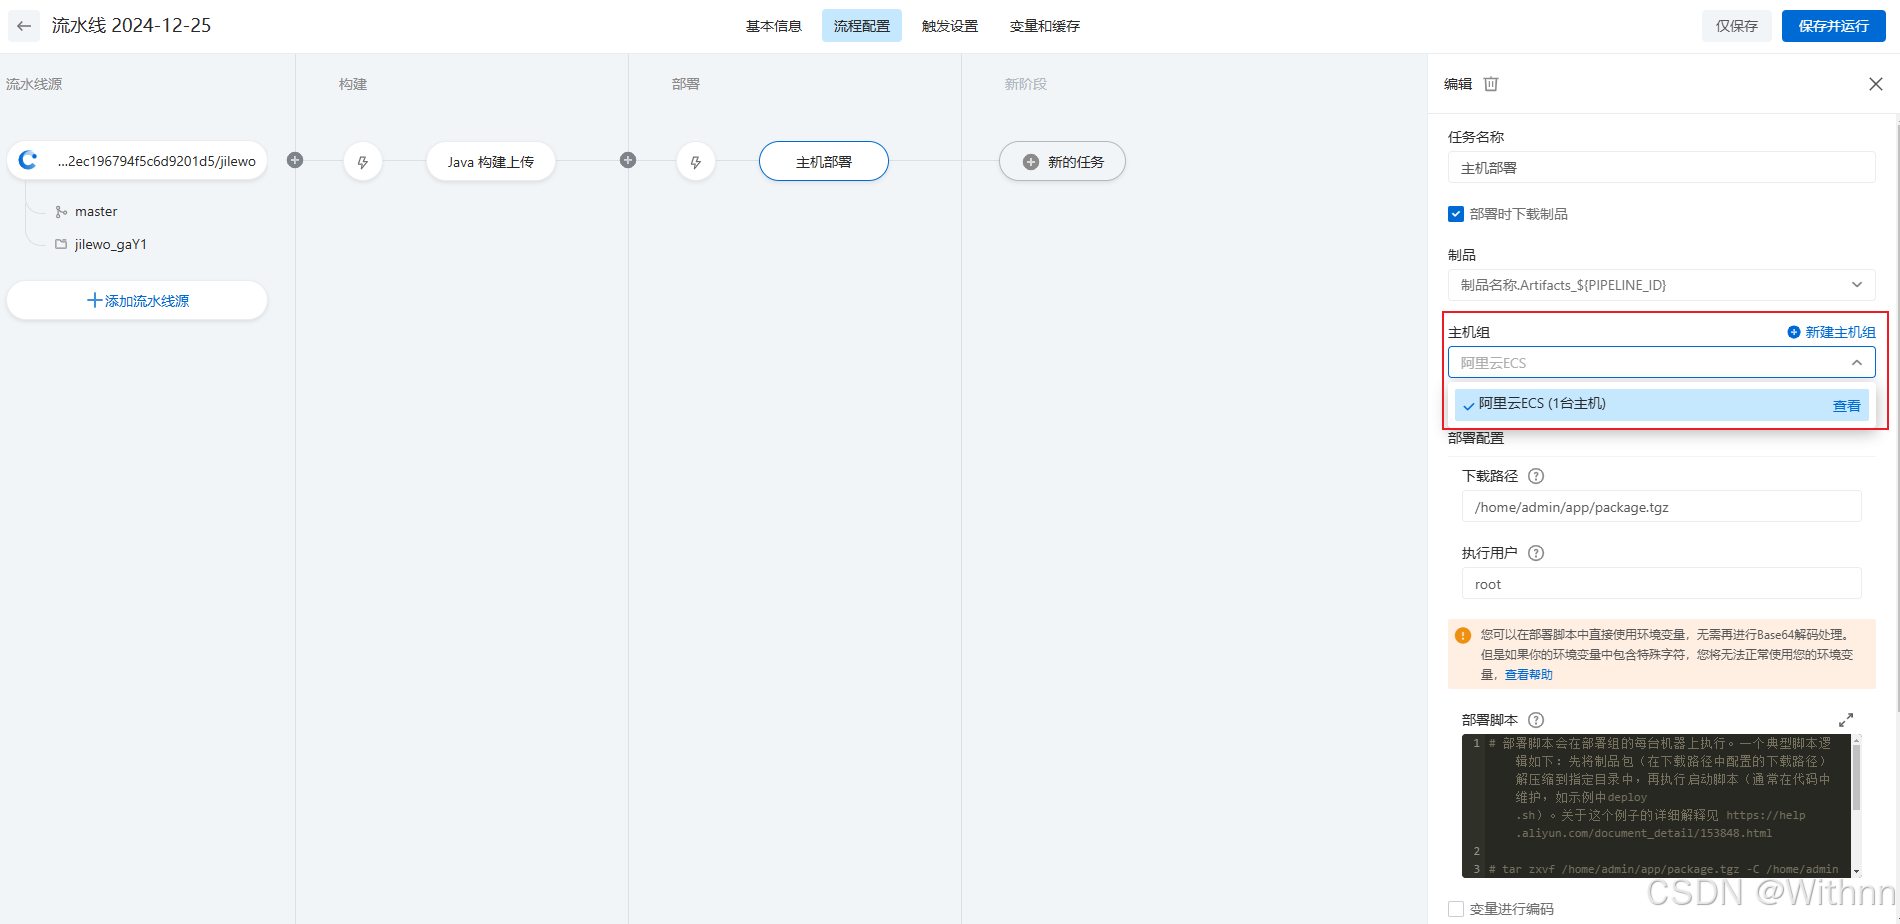Viewport: 1900px width, 924px height.
Task: Click 新的任务 to add a task in 新阶段
Action: click(x=1062, y=161)
